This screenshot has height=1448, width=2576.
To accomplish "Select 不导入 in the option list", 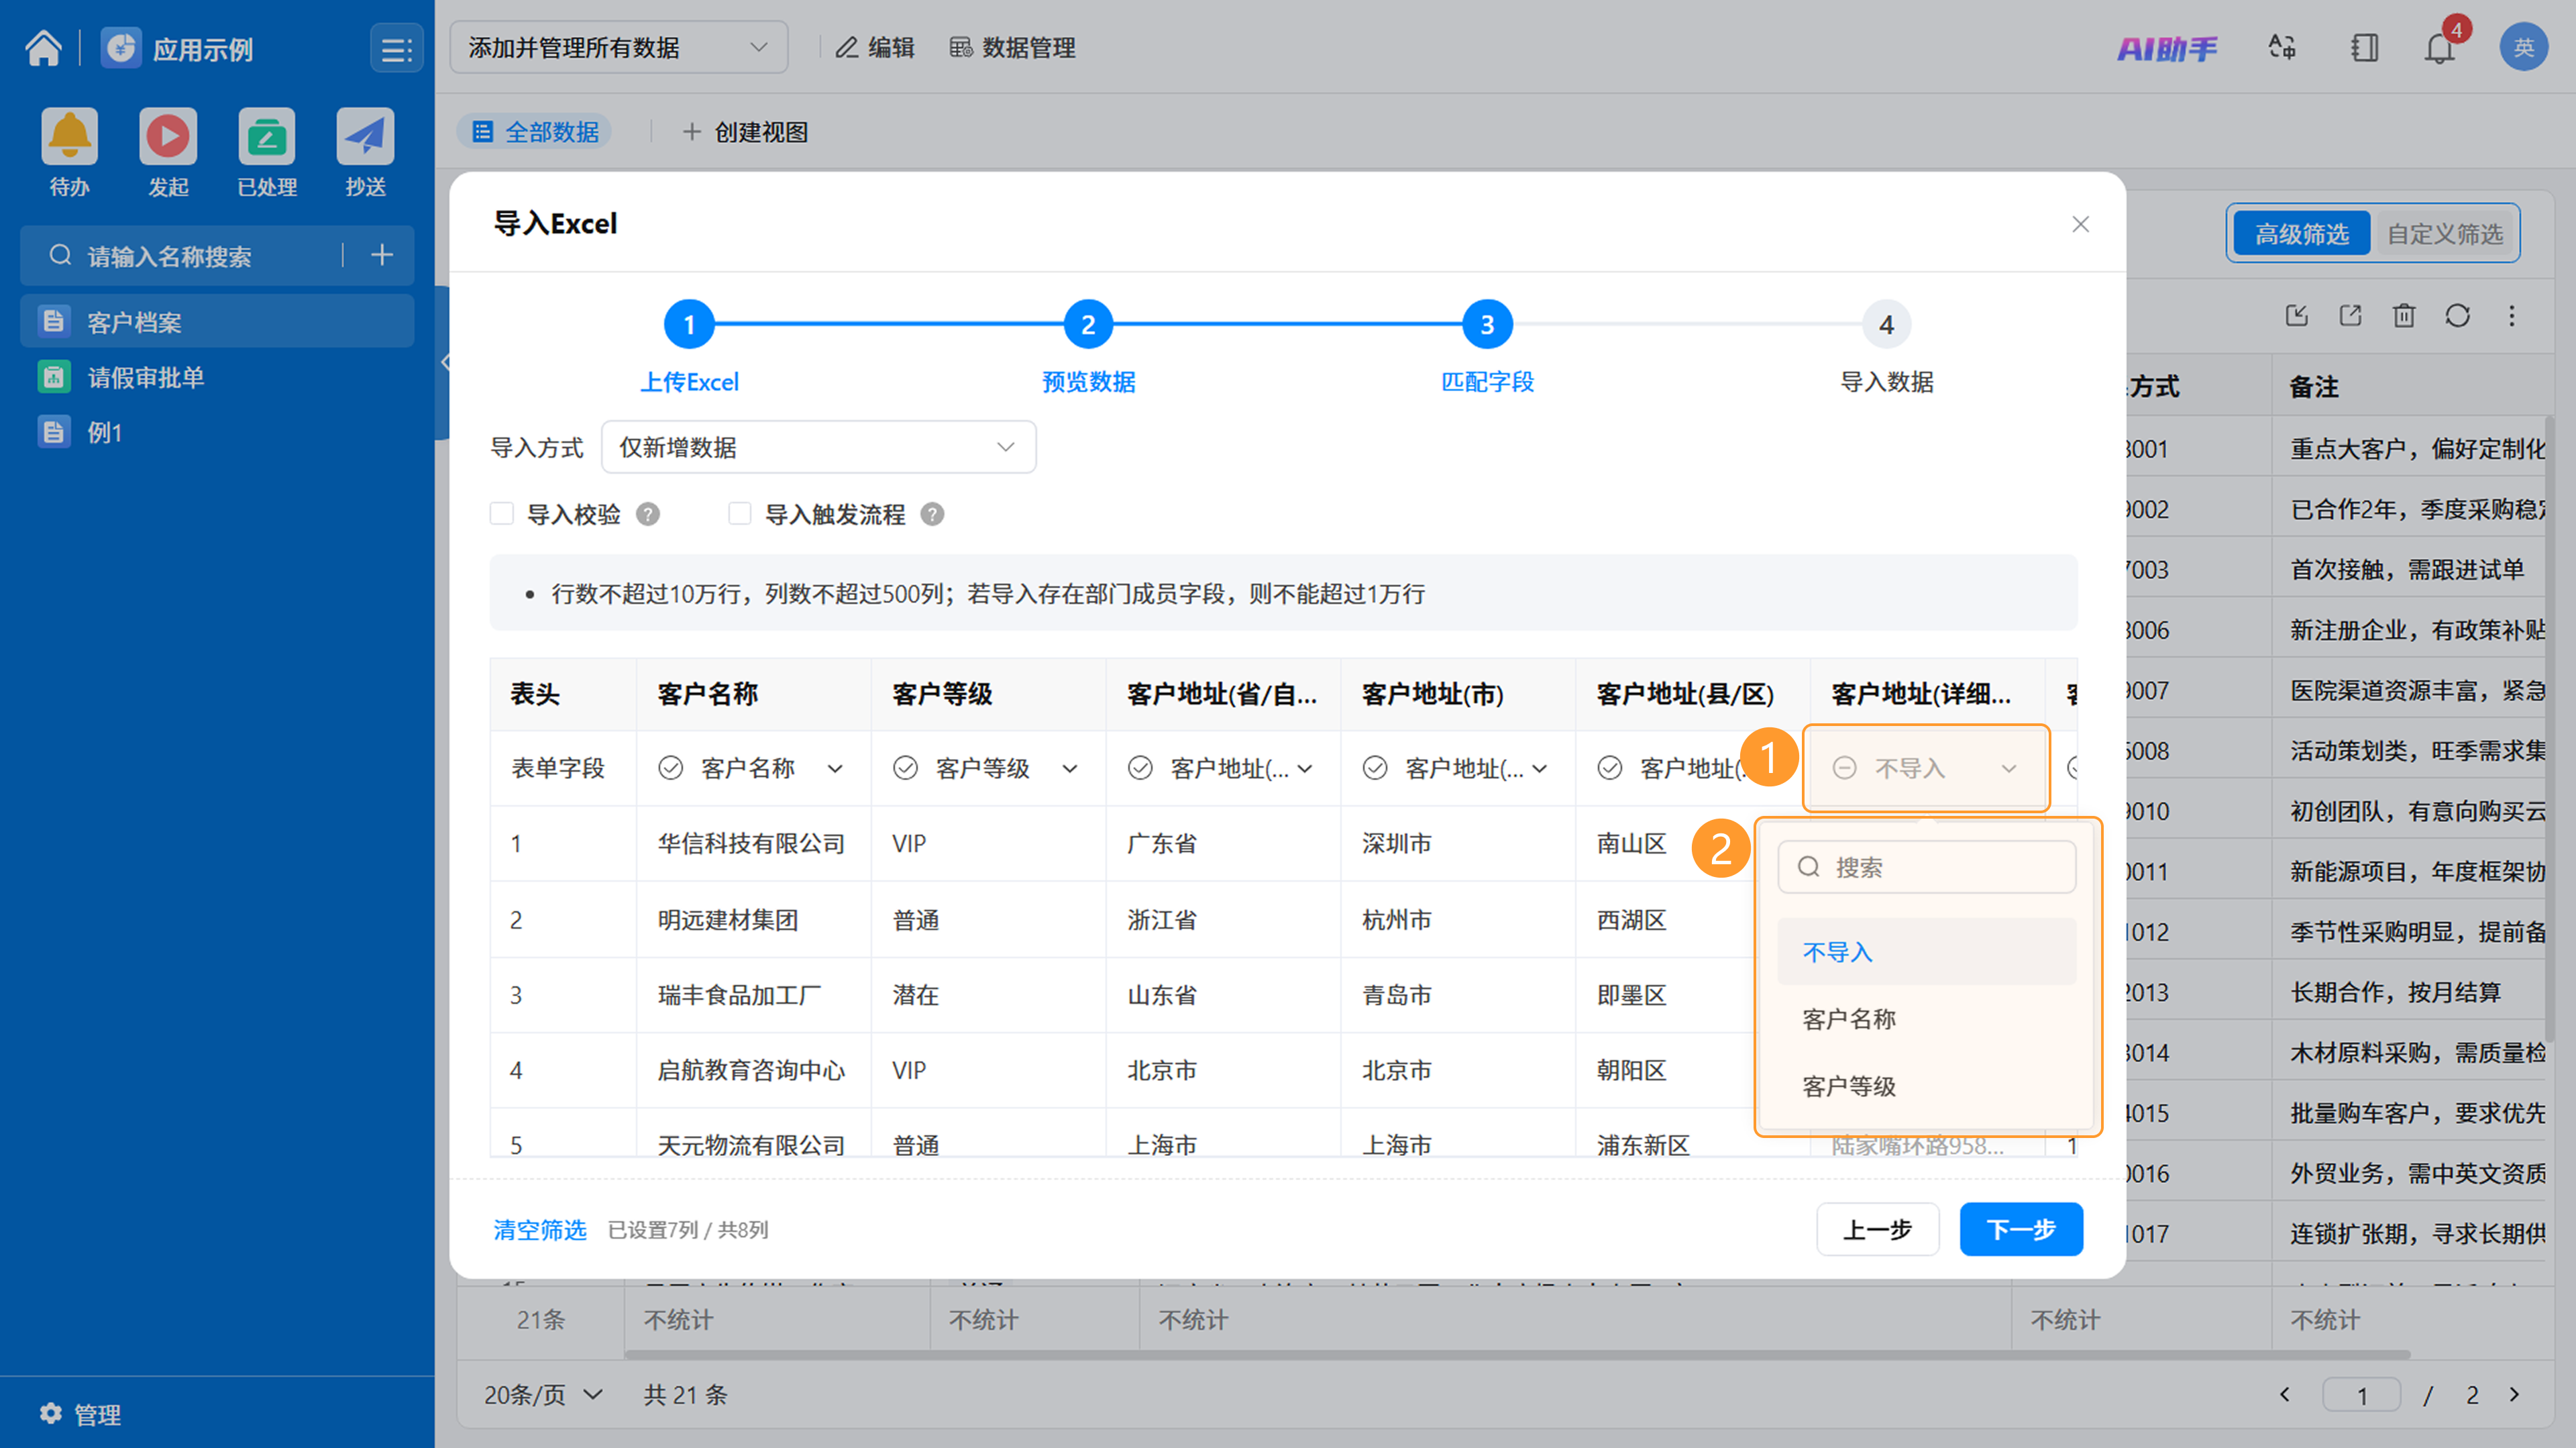I will [1926, 952].
